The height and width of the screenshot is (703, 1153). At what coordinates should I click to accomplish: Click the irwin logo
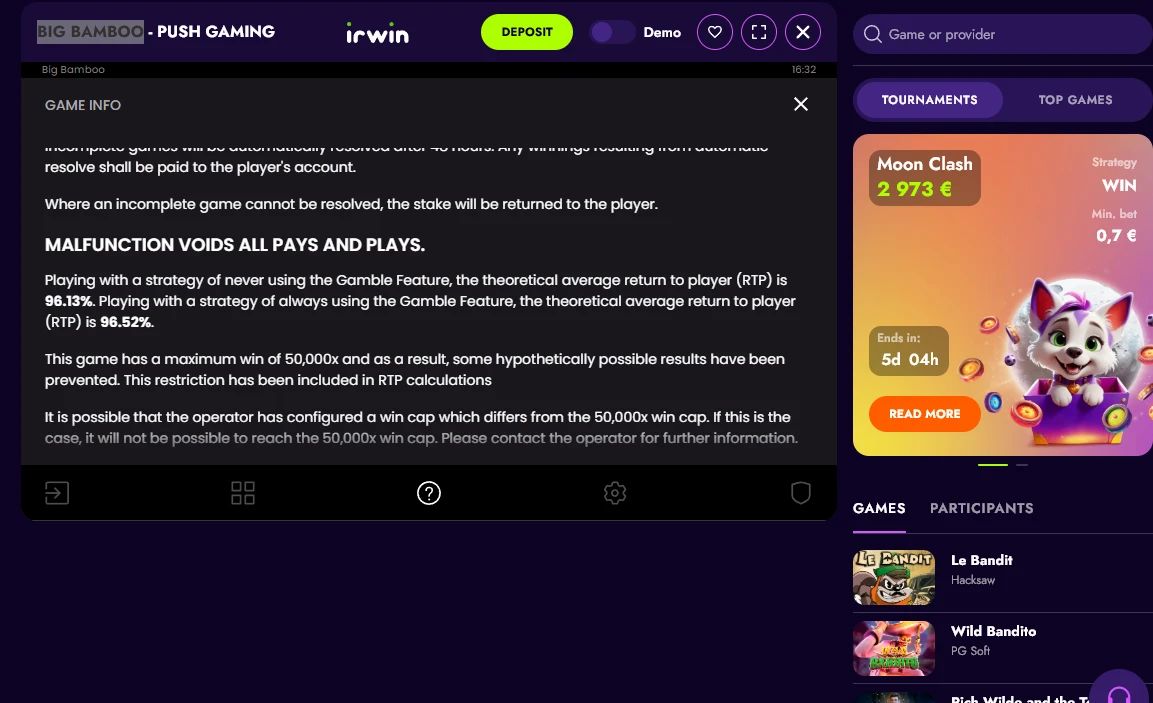coord(377,32)
